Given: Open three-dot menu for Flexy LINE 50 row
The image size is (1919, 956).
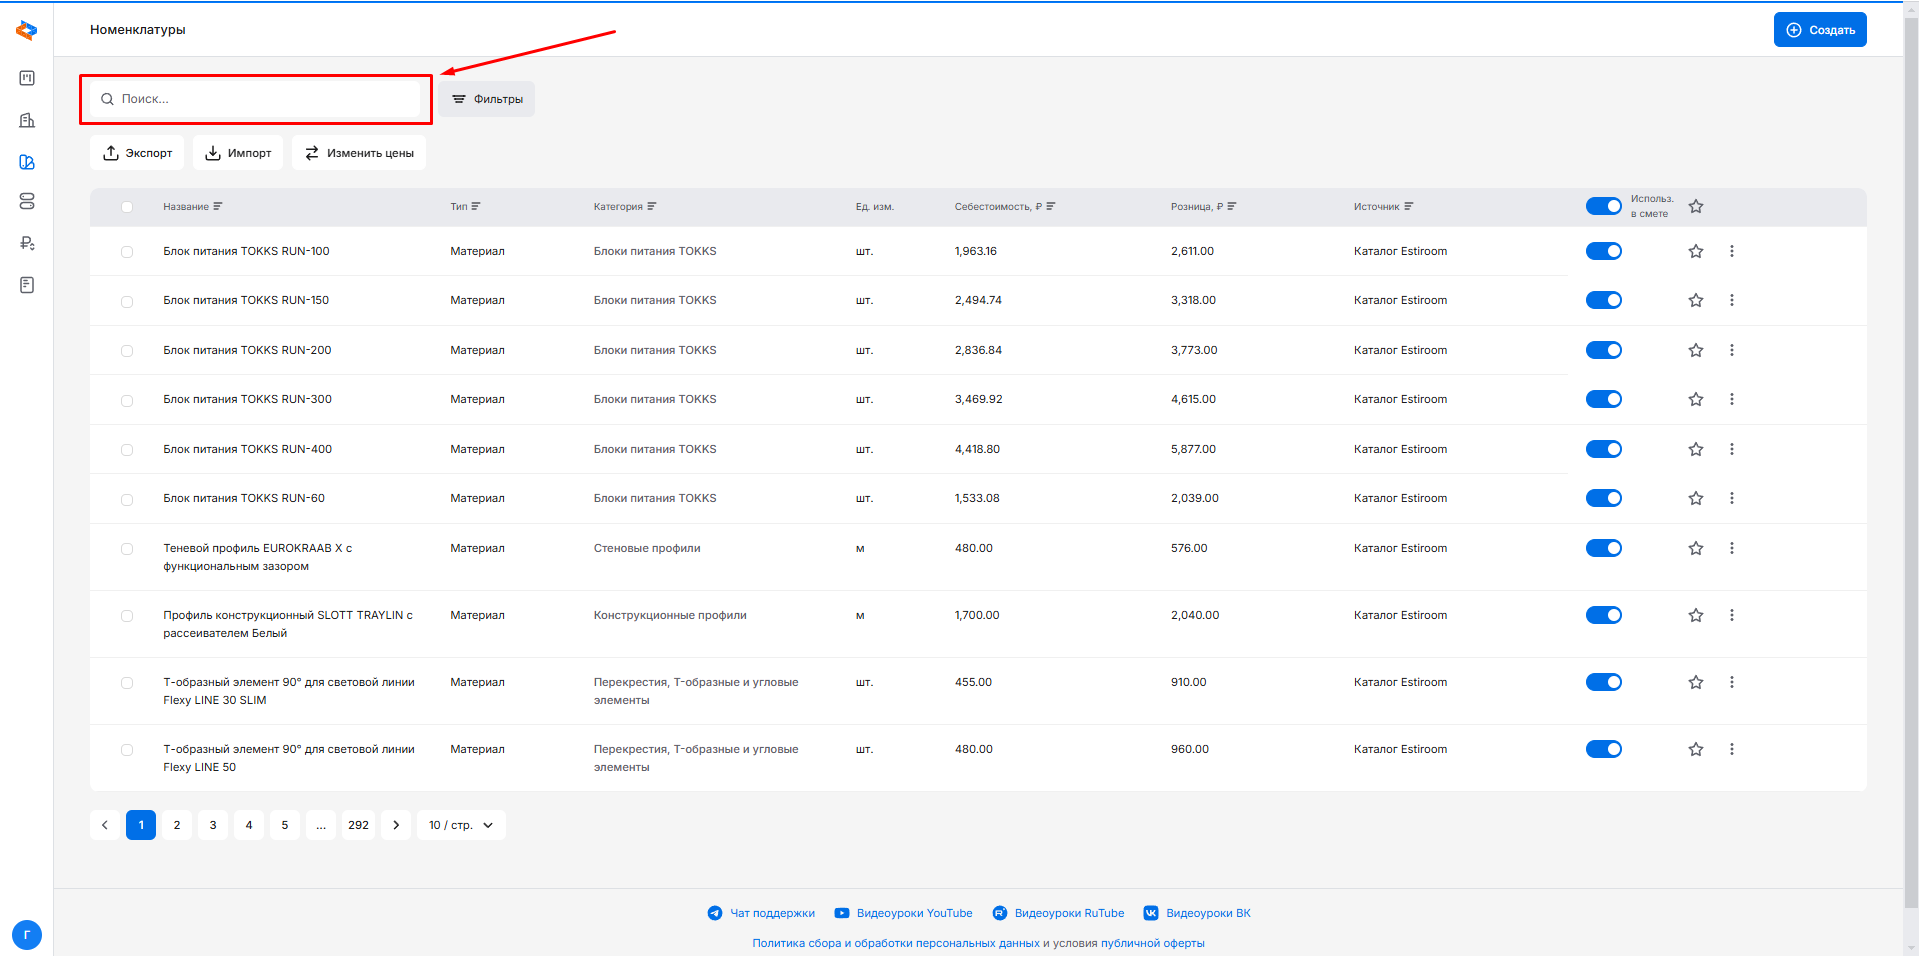Looking at the screenshot, I should (x=1731, y=749).
